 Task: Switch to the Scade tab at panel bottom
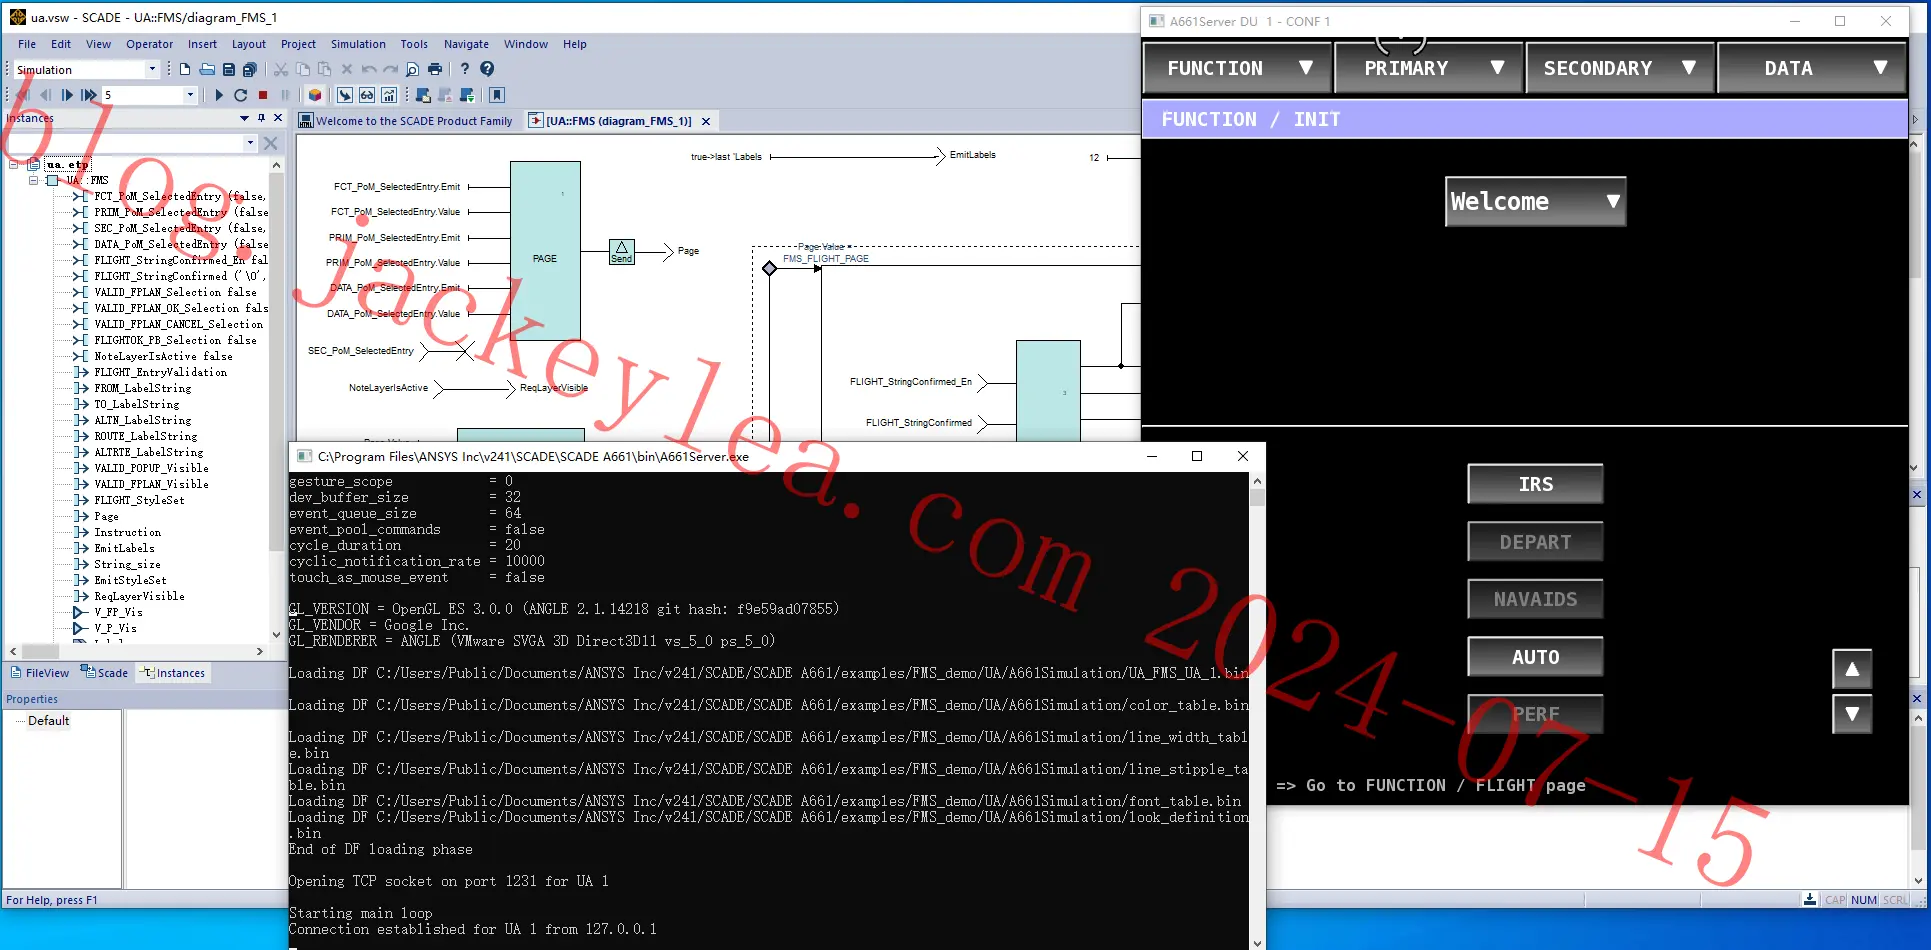click(106, 673)
